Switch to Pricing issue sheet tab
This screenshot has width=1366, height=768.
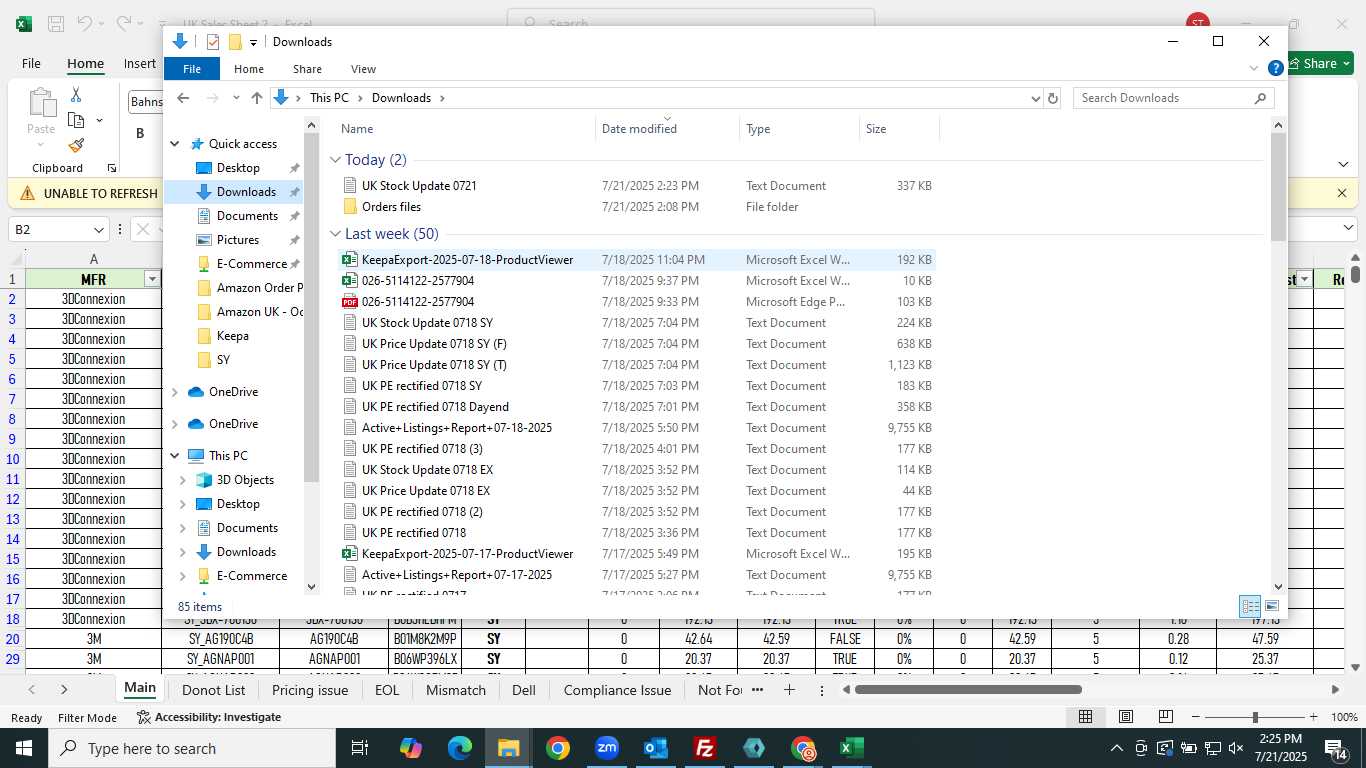[x=310, y=690]
